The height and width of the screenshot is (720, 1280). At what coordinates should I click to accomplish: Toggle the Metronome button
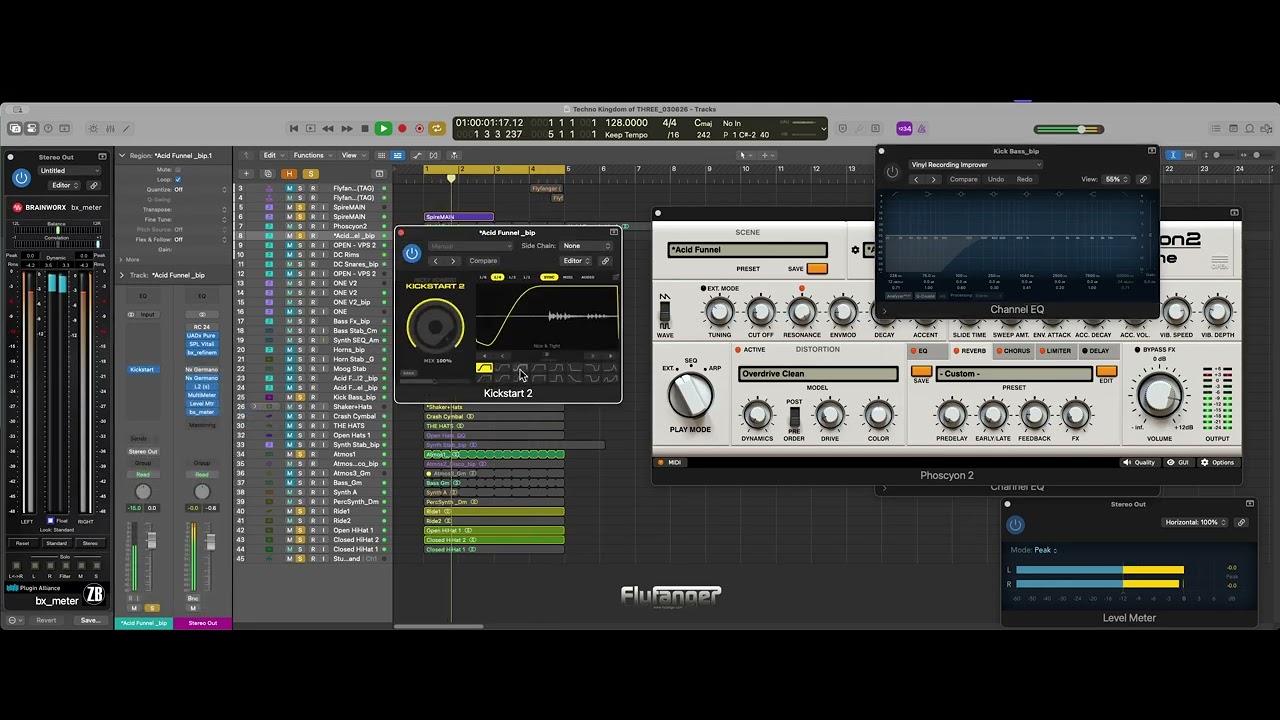point(921,128)
